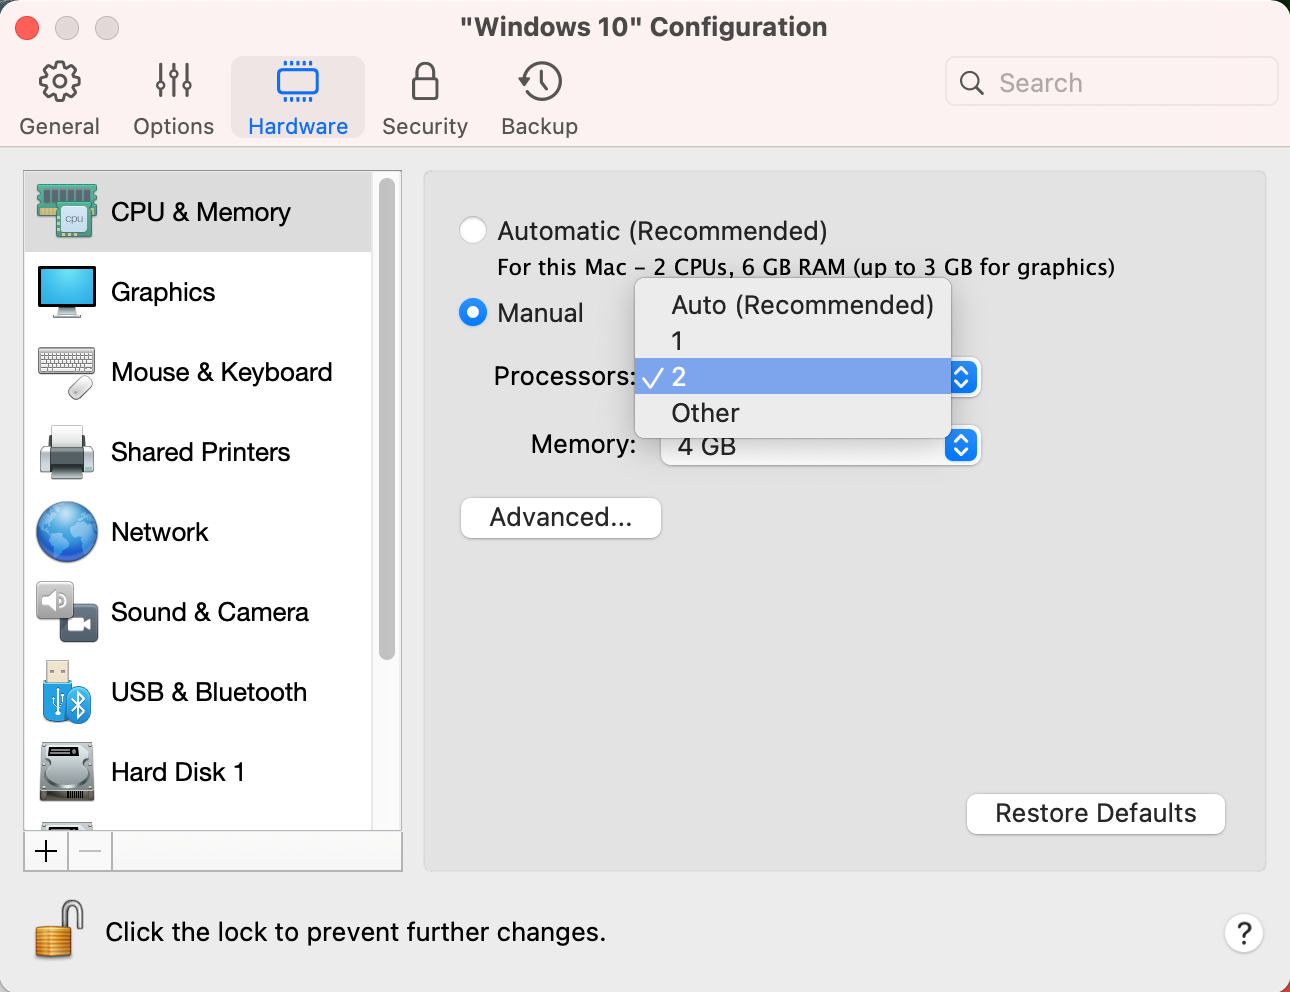The width and height of the screenshot is (1290, 992).
Task: Select the Graphics monitor icon
Action: [66, 292]
